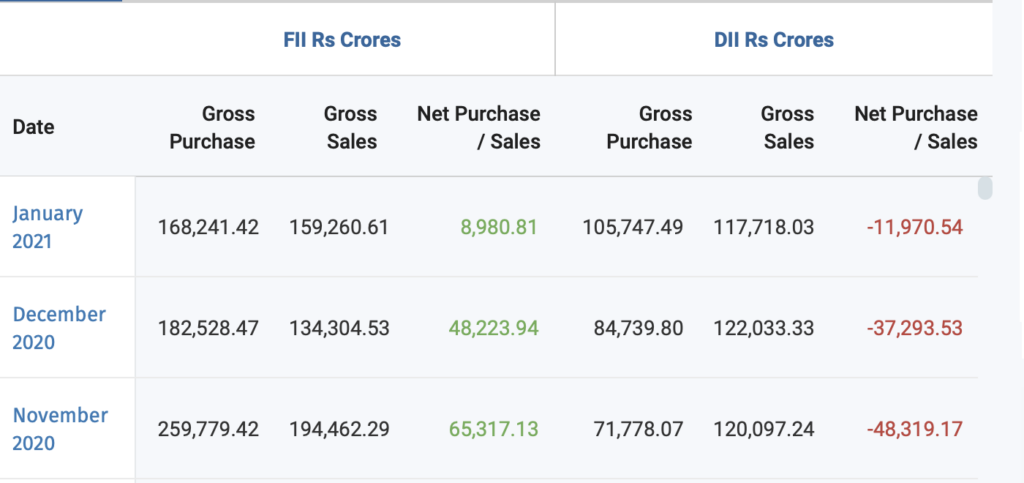Select the DII Rs Crores header tab
Image resolution: width=1024 pixels, height=483 pixels.
tap(774, 40)
